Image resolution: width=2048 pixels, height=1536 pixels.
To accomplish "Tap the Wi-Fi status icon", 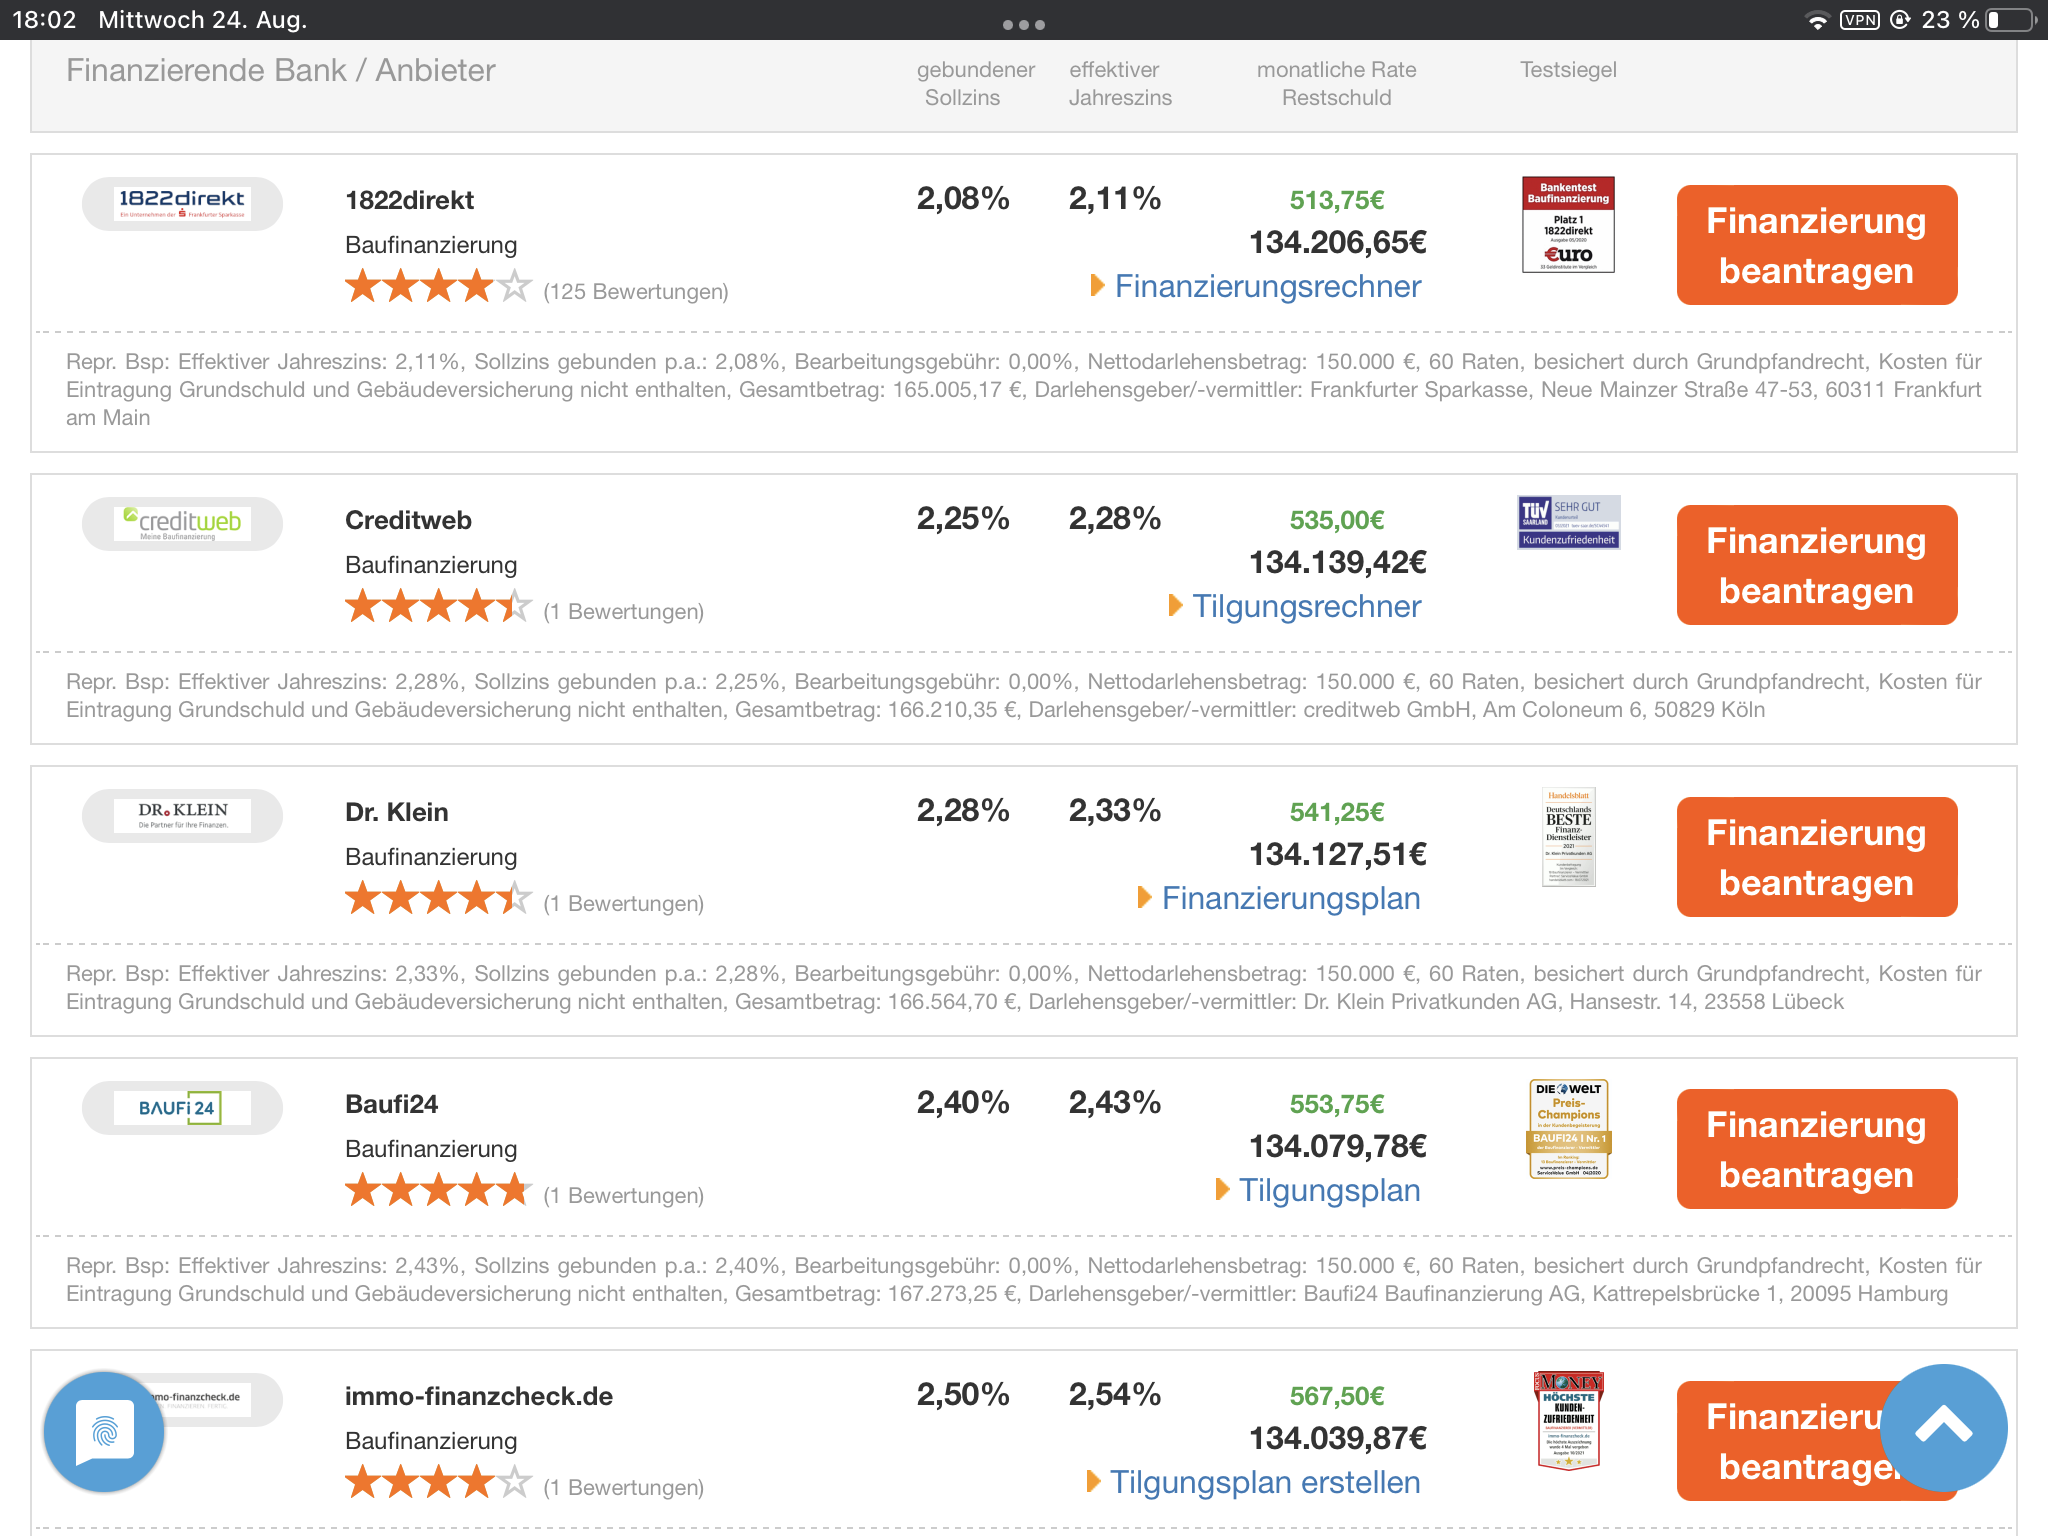I will coord(1817,20).
